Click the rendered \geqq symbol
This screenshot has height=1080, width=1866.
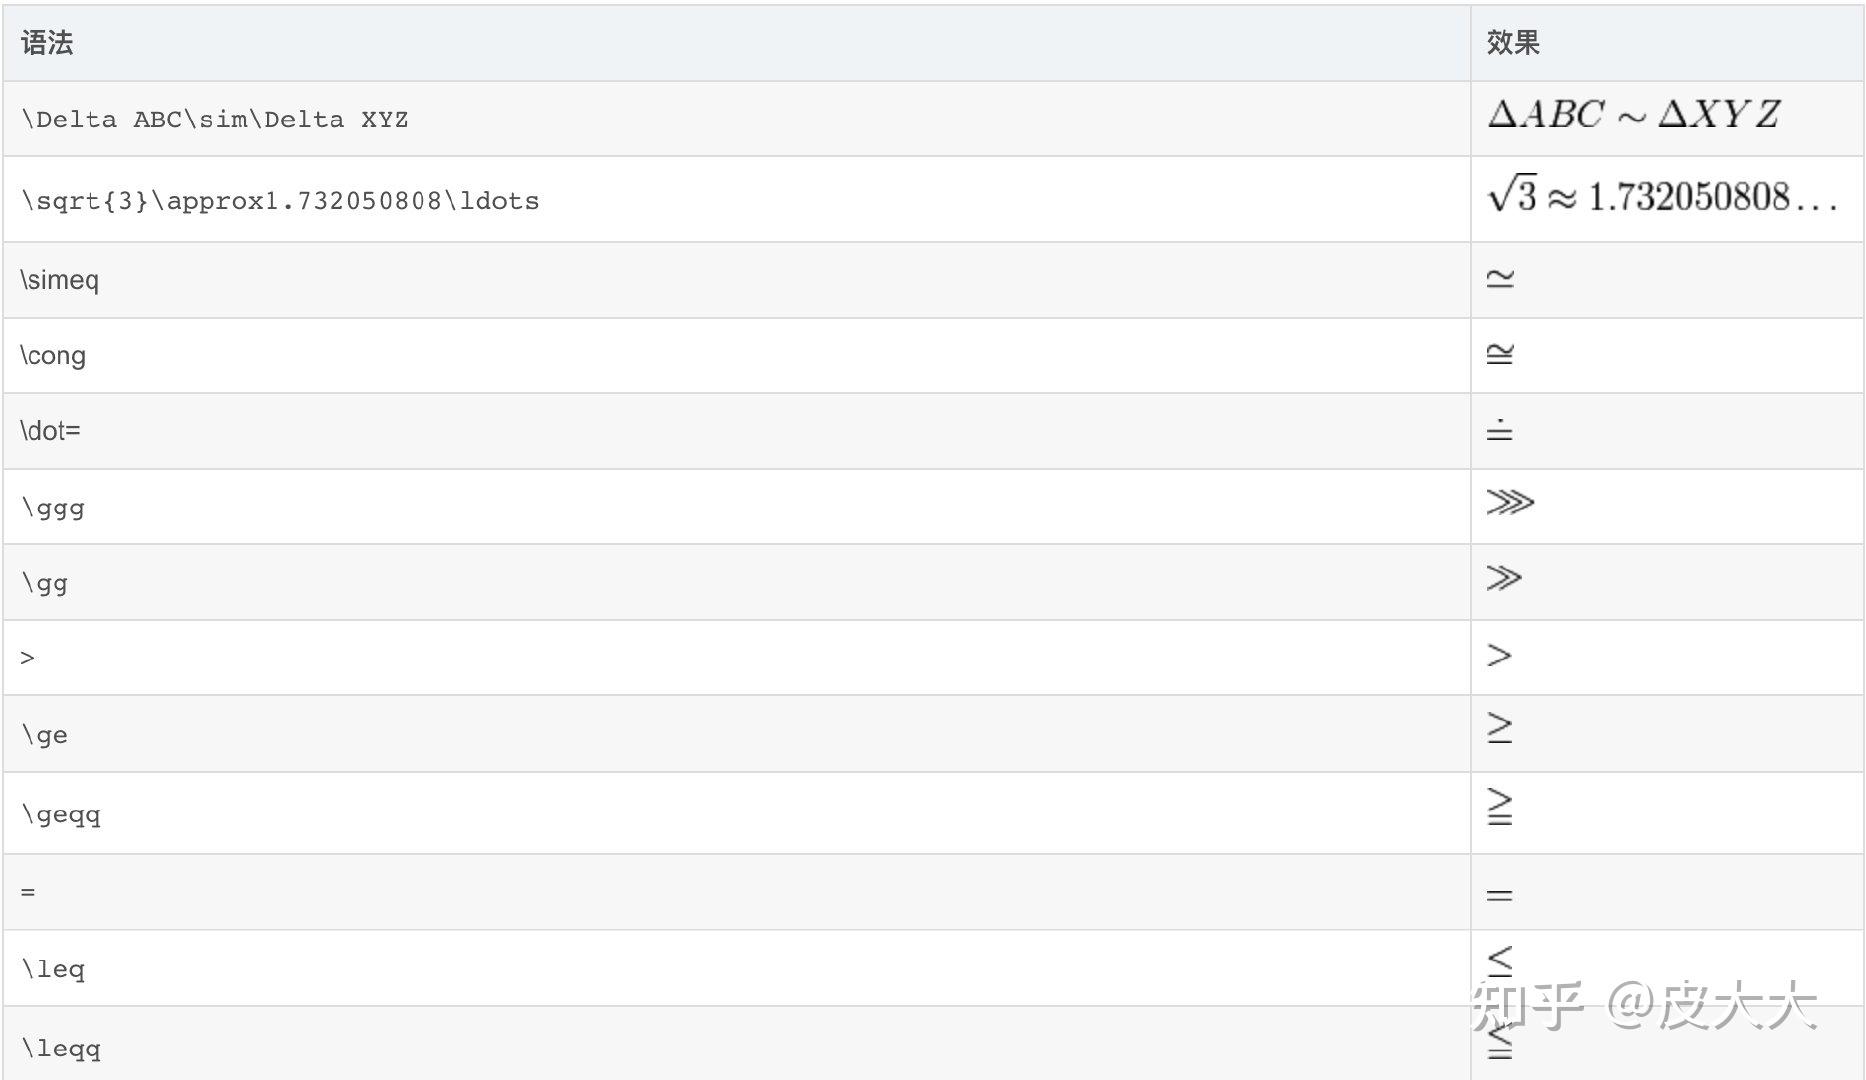point(1499,807)
